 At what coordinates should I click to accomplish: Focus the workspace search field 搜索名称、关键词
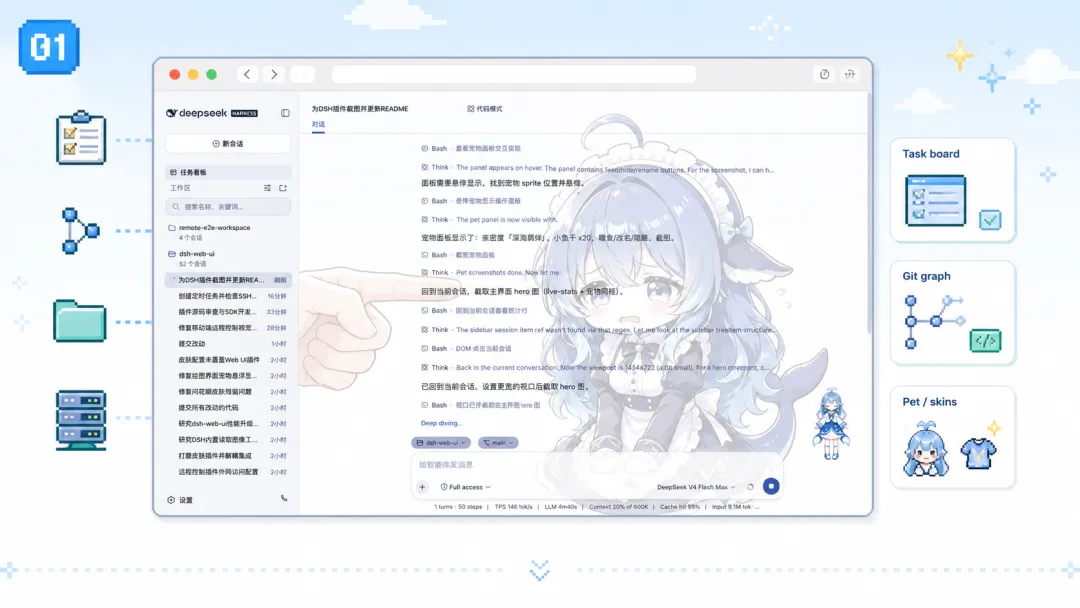pyautogui.click(x=228, y=207)
